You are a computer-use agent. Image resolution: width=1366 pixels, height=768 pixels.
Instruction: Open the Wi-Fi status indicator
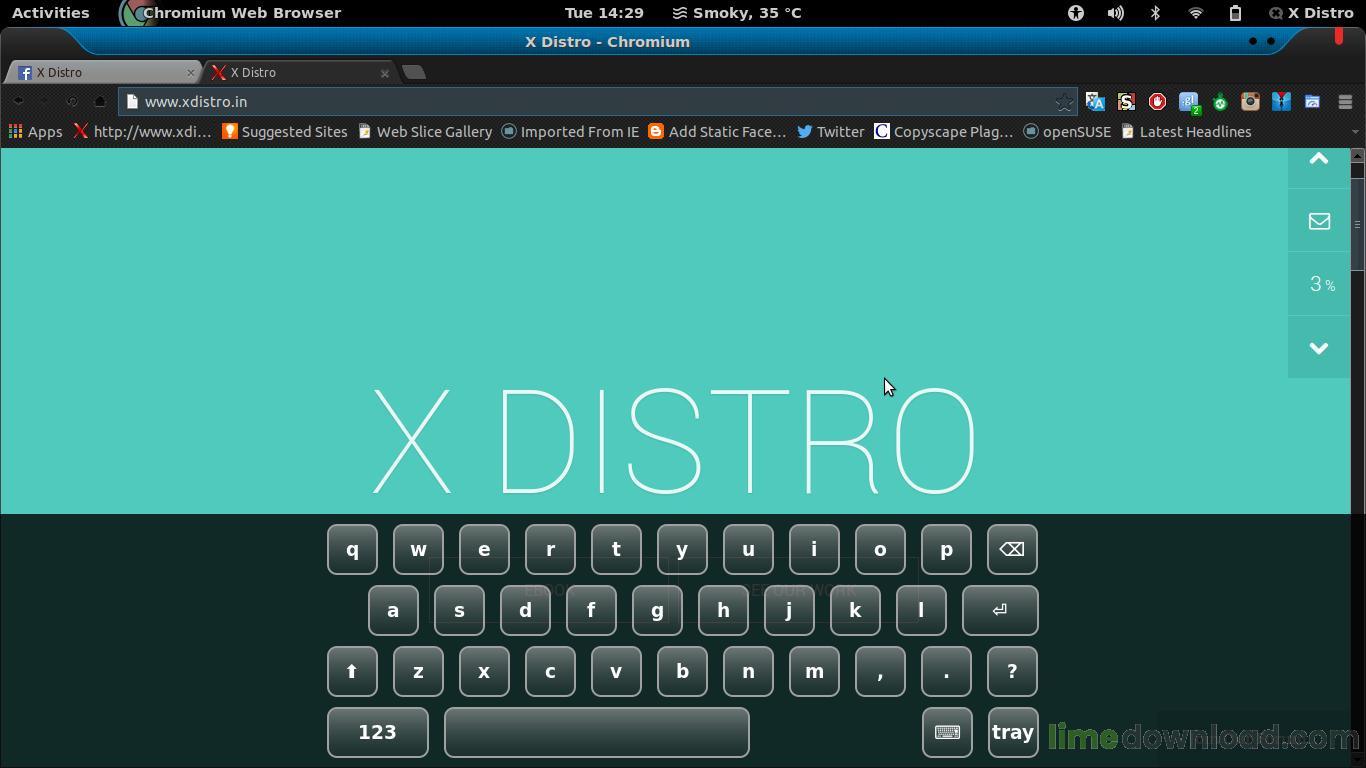pyautogui.click(x=1195, y=13)
